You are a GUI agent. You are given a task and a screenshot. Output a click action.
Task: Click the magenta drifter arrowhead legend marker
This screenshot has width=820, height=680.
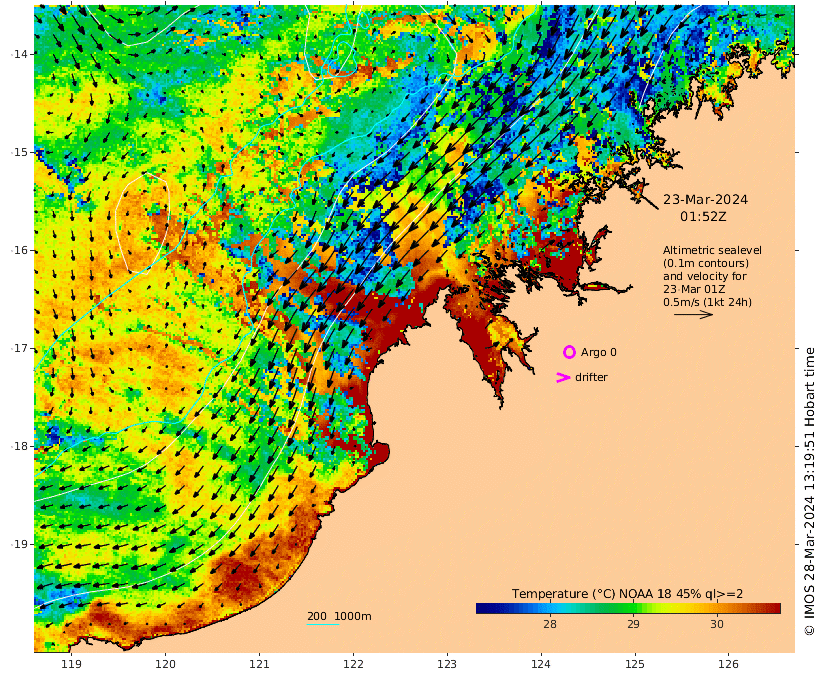[563, 377]
